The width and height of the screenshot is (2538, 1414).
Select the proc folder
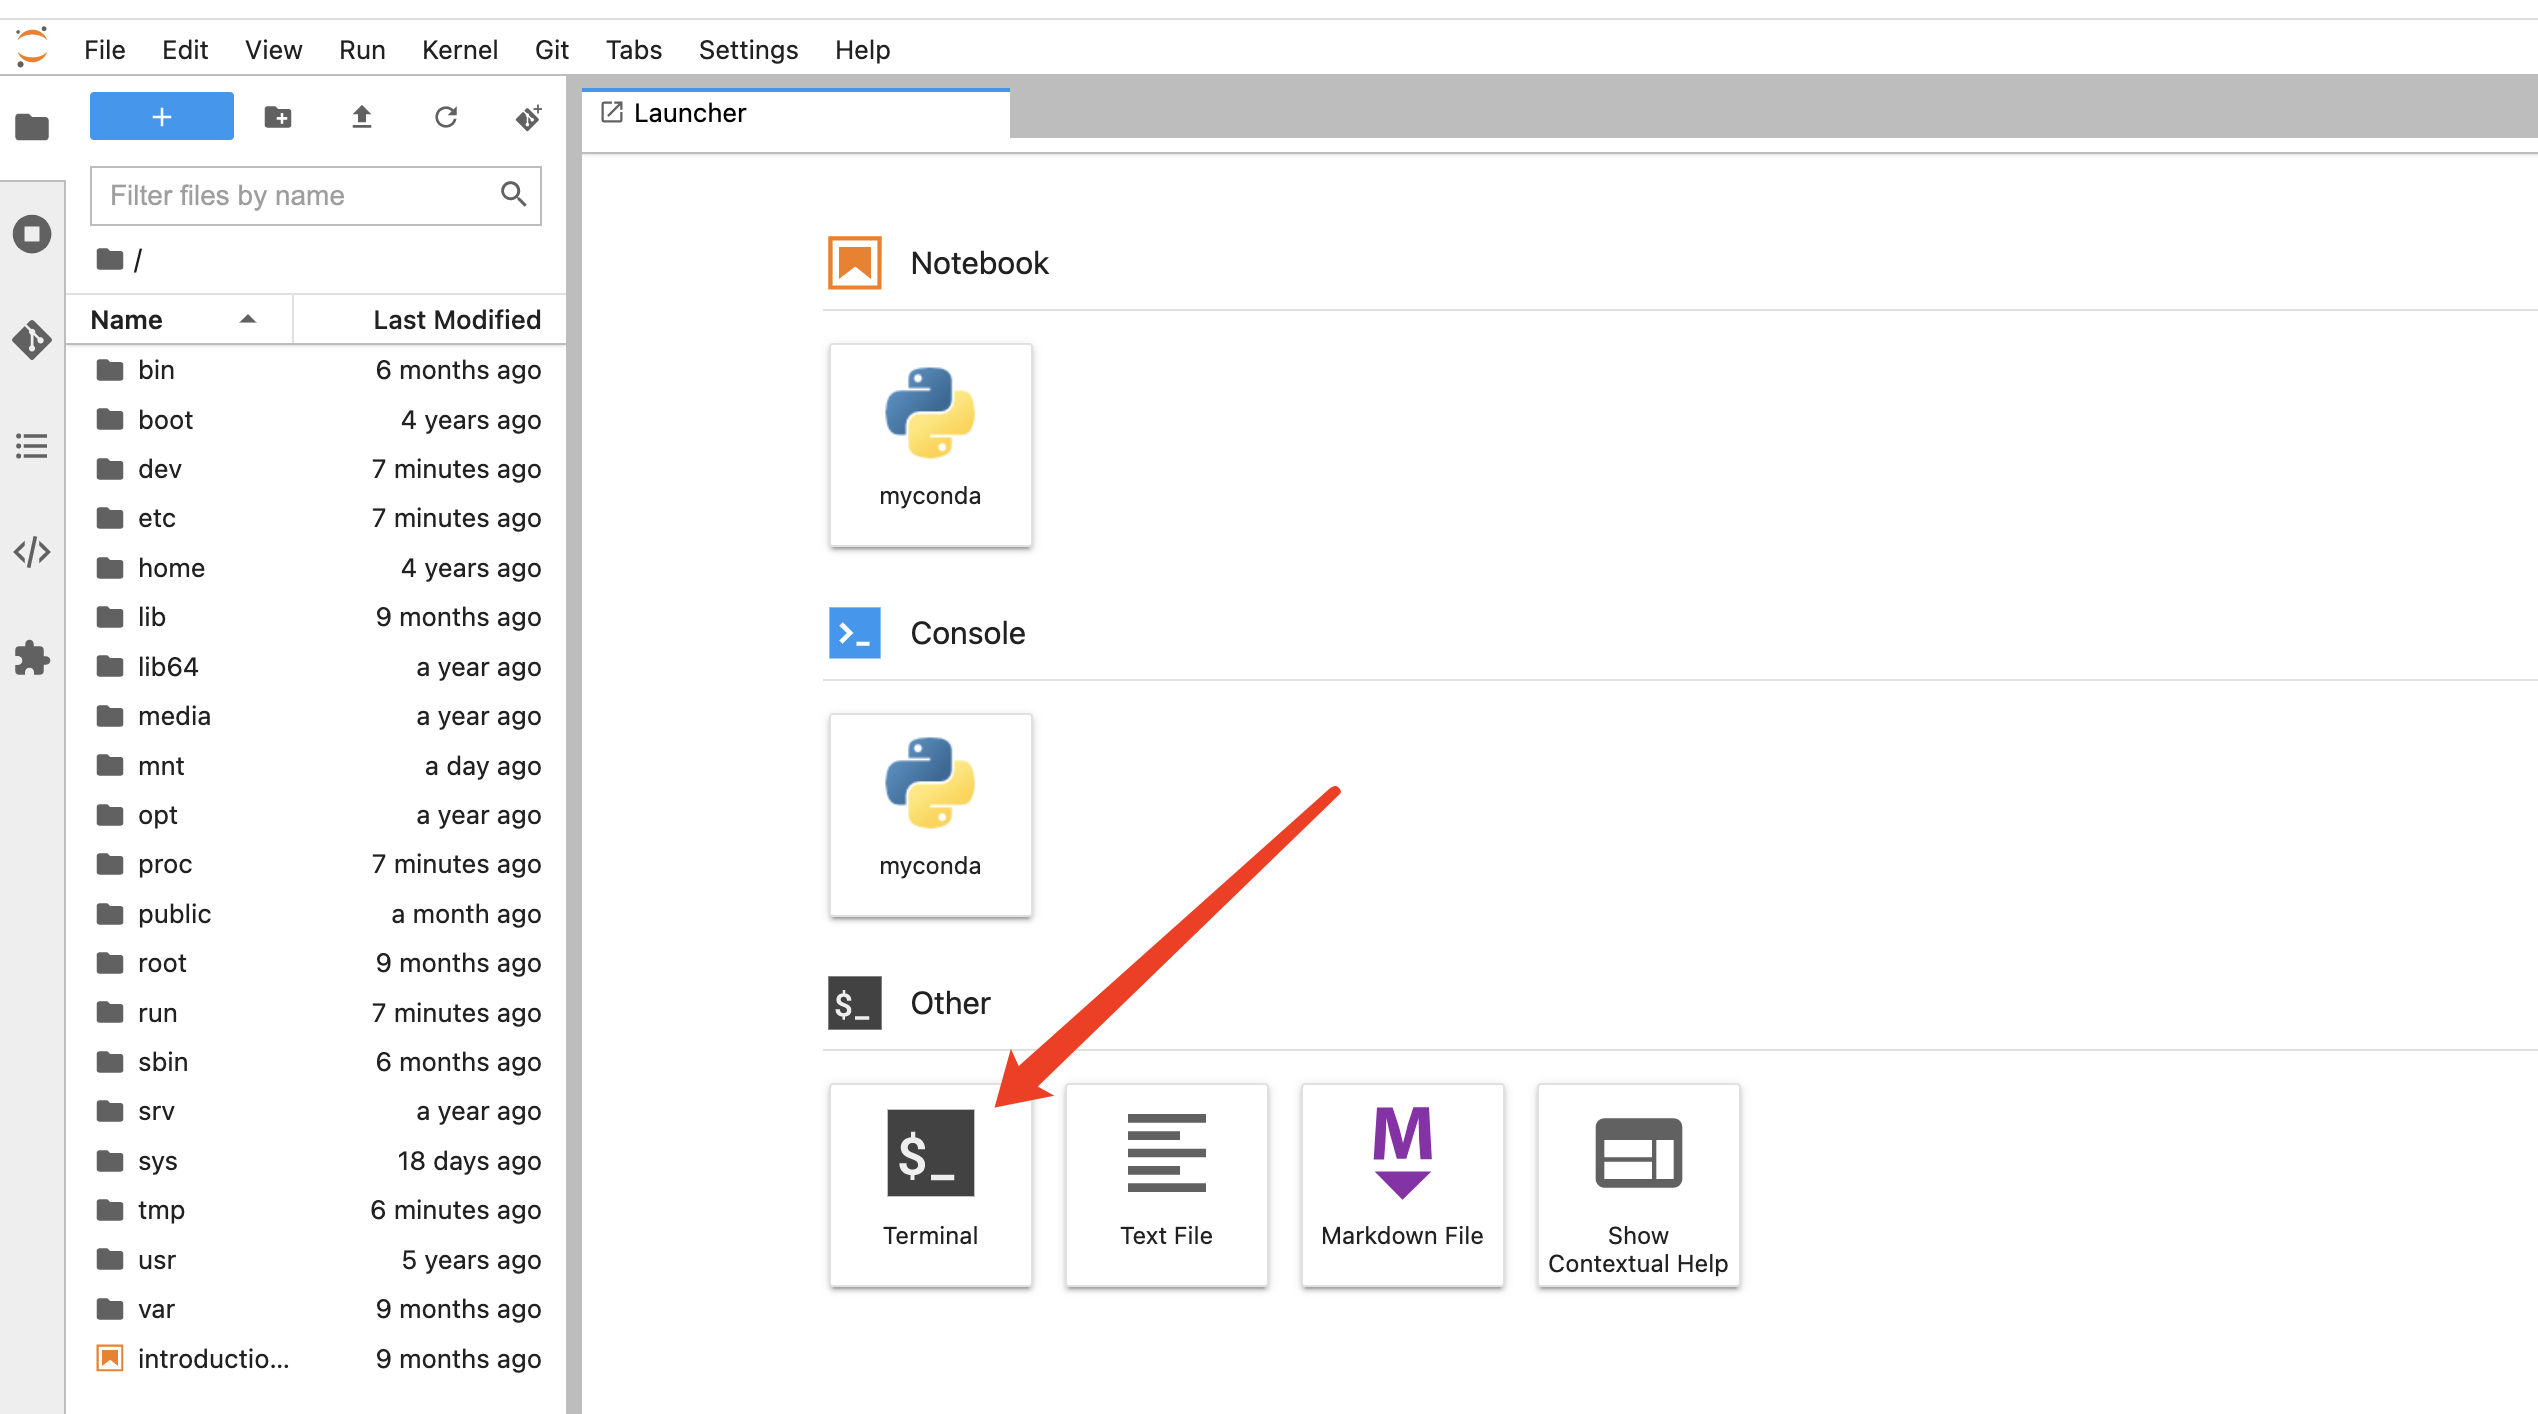coord(316,864)
